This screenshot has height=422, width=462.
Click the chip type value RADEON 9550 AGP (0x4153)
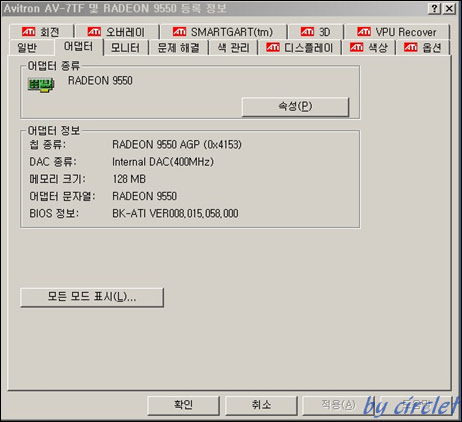(x=177, y=145)
